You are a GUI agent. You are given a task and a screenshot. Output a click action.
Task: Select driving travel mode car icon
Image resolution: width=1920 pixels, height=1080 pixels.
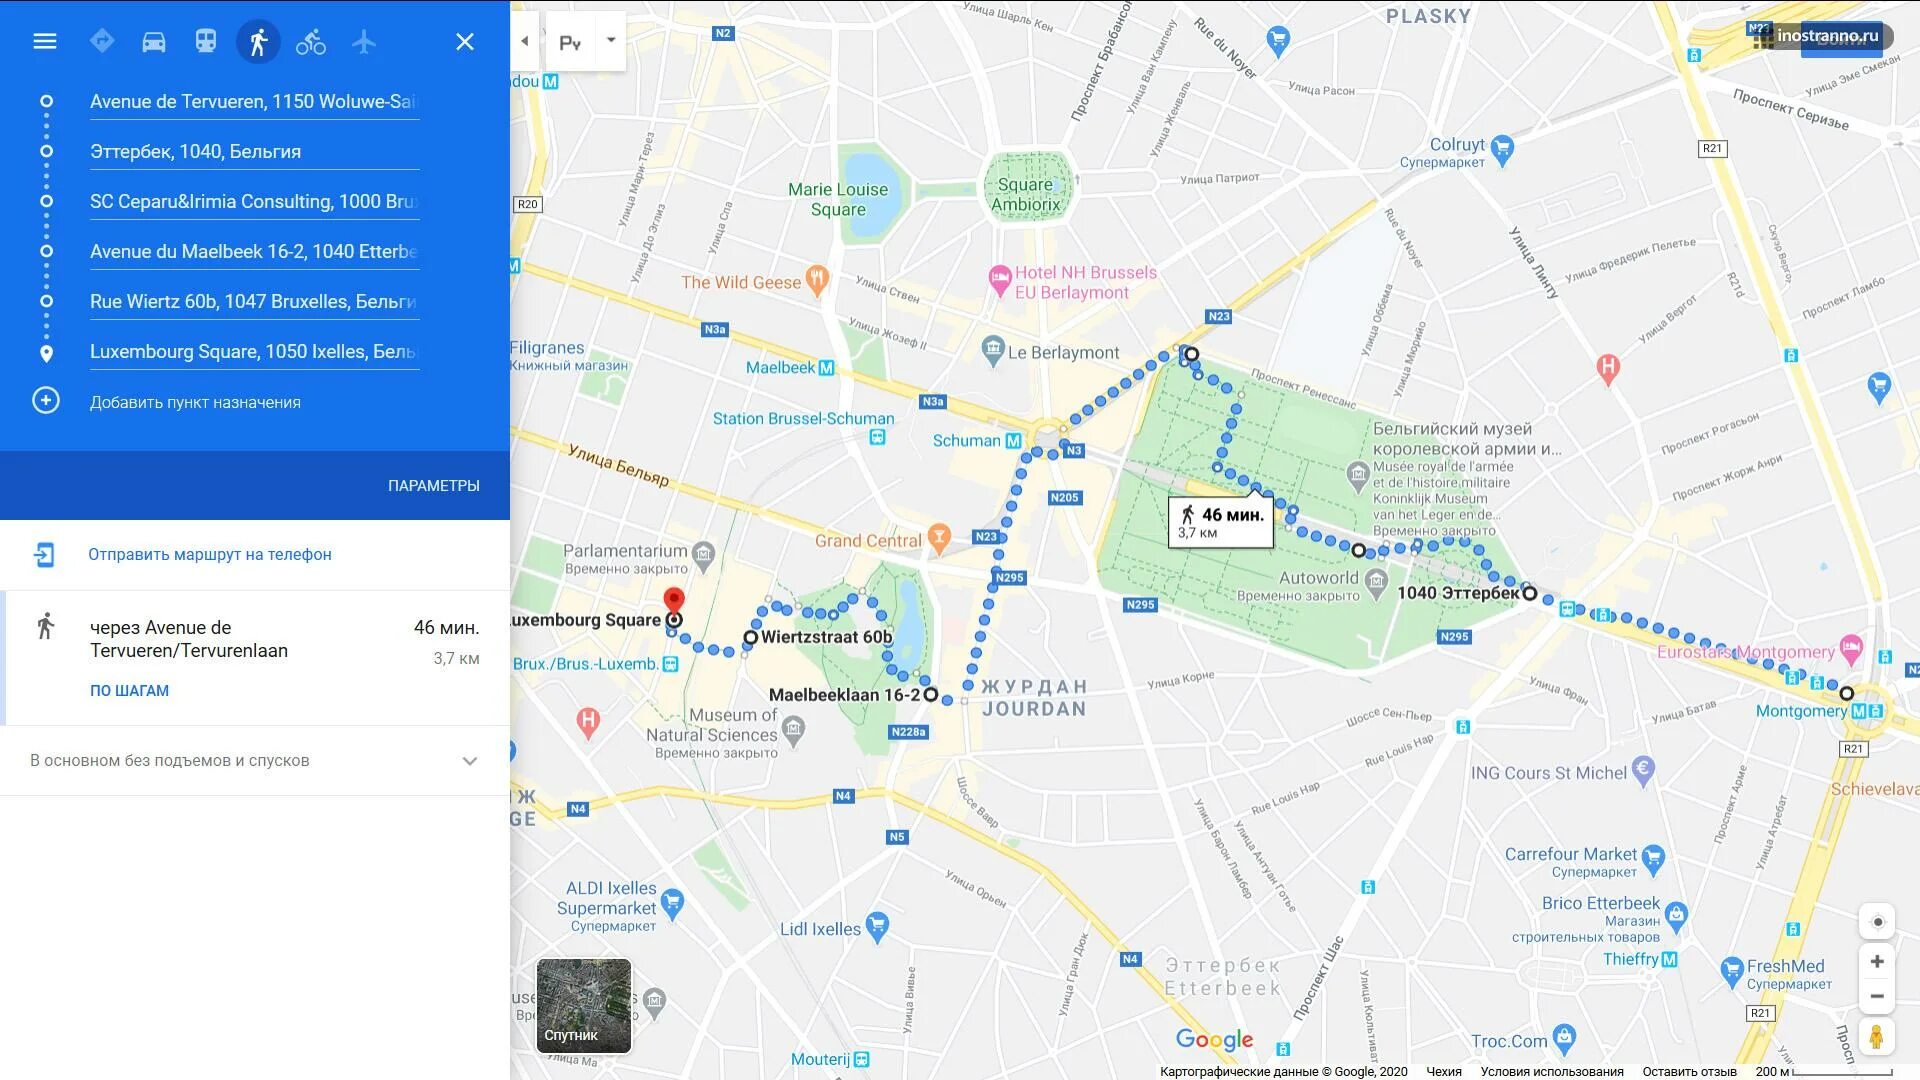point(154,41)
